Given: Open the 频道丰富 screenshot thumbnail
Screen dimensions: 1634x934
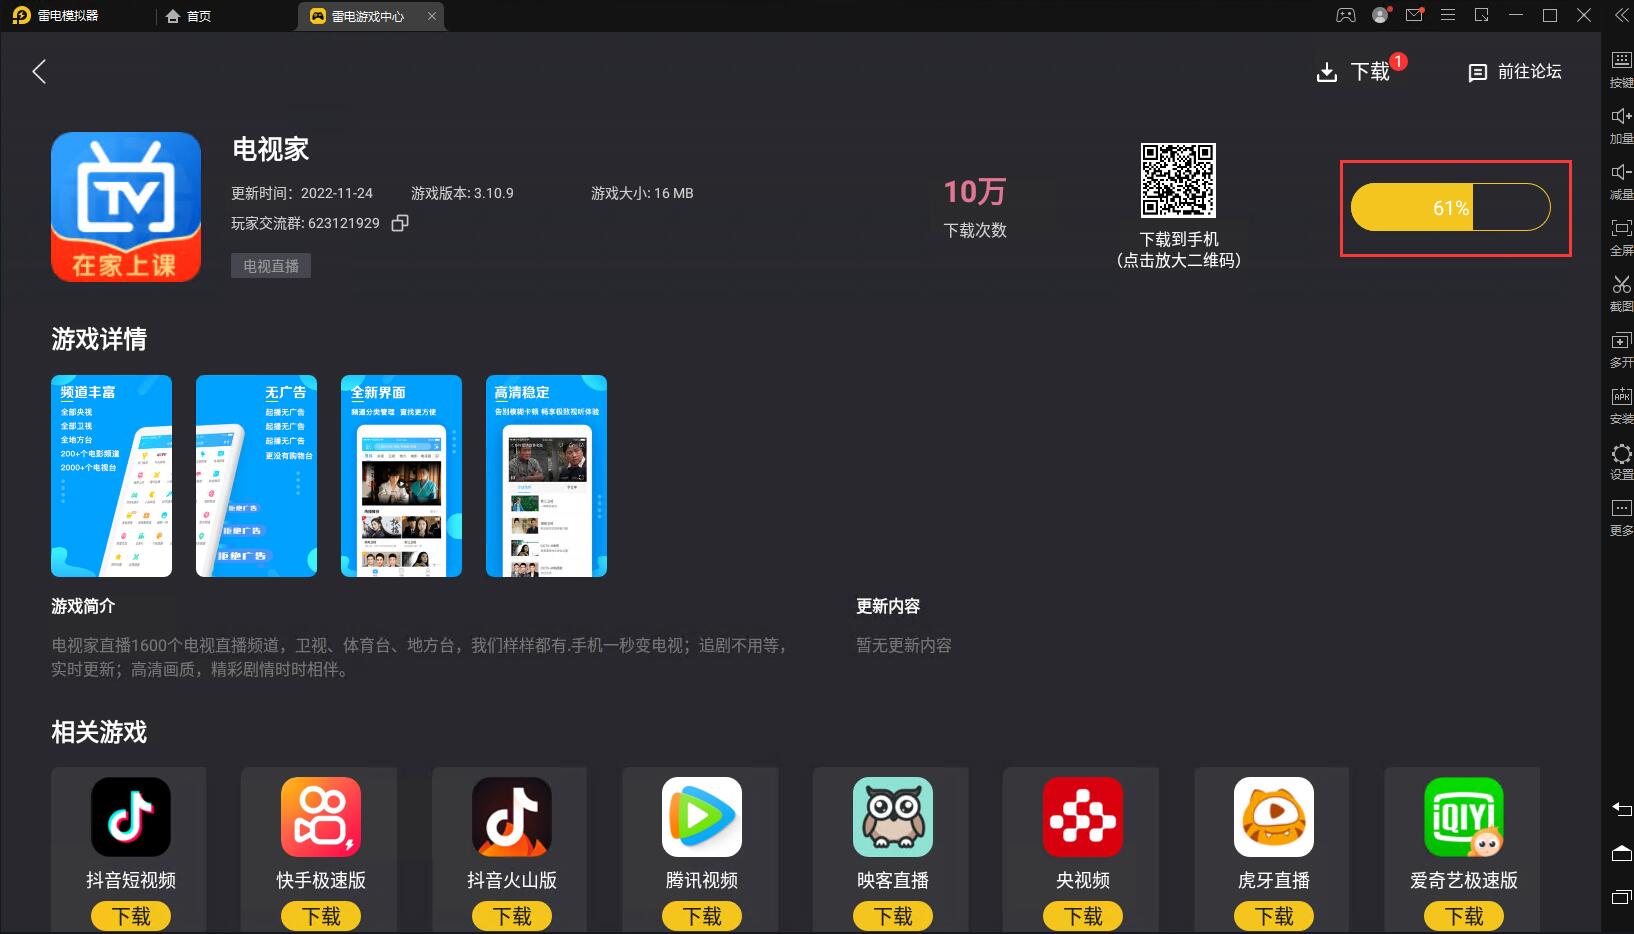Looking at the screenshot, I should pyautogui.click(x=111, y=476).
